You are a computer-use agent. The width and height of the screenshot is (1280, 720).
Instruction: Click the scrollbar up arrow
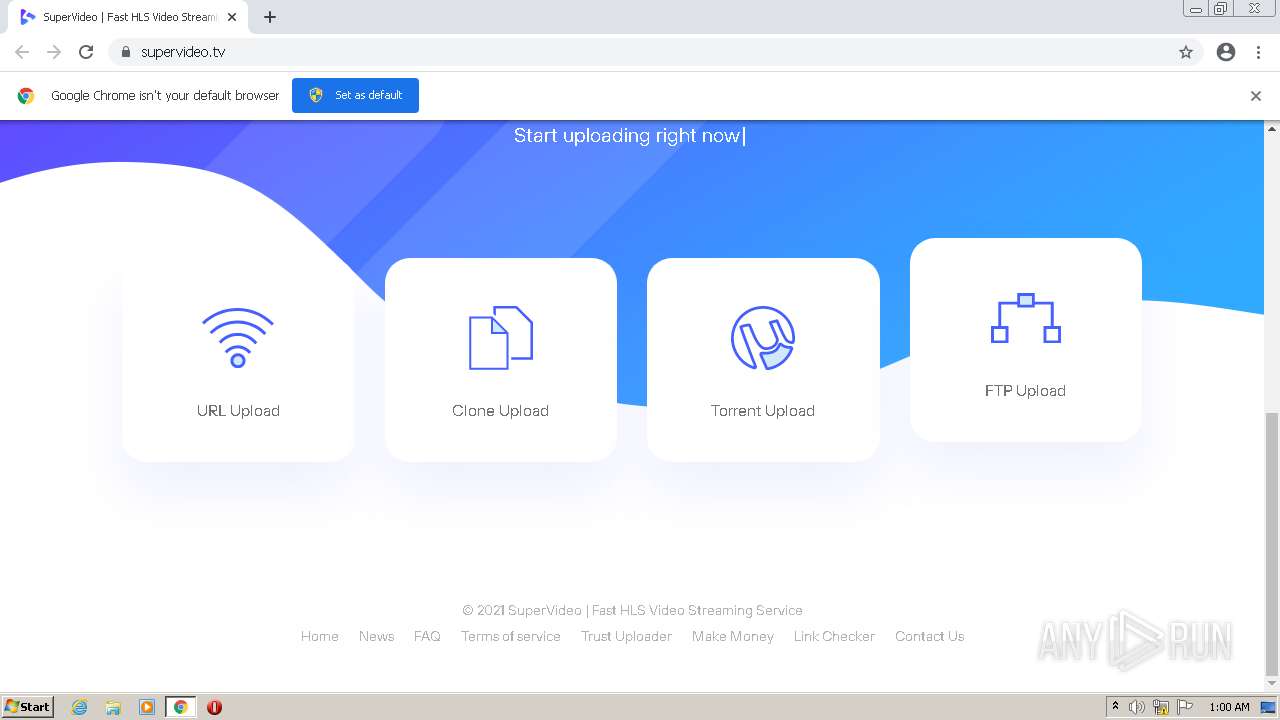pyautogui.click(x=1272, y=128)
